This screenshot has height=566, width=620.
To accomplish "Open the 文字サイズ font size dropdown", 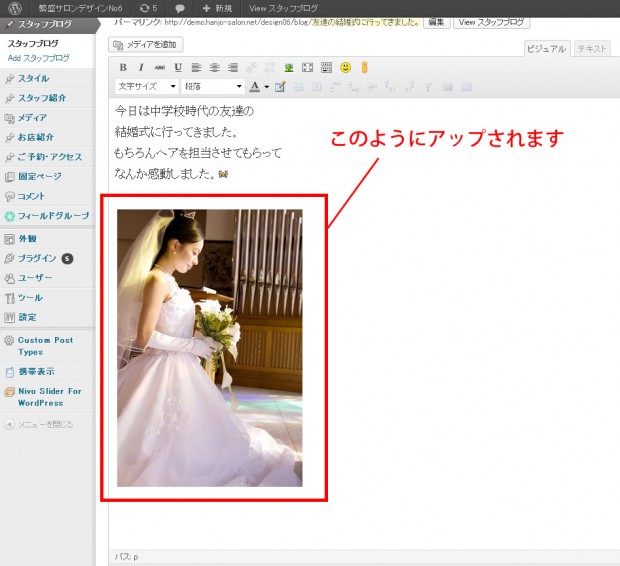I will click(x=145, y=87).
